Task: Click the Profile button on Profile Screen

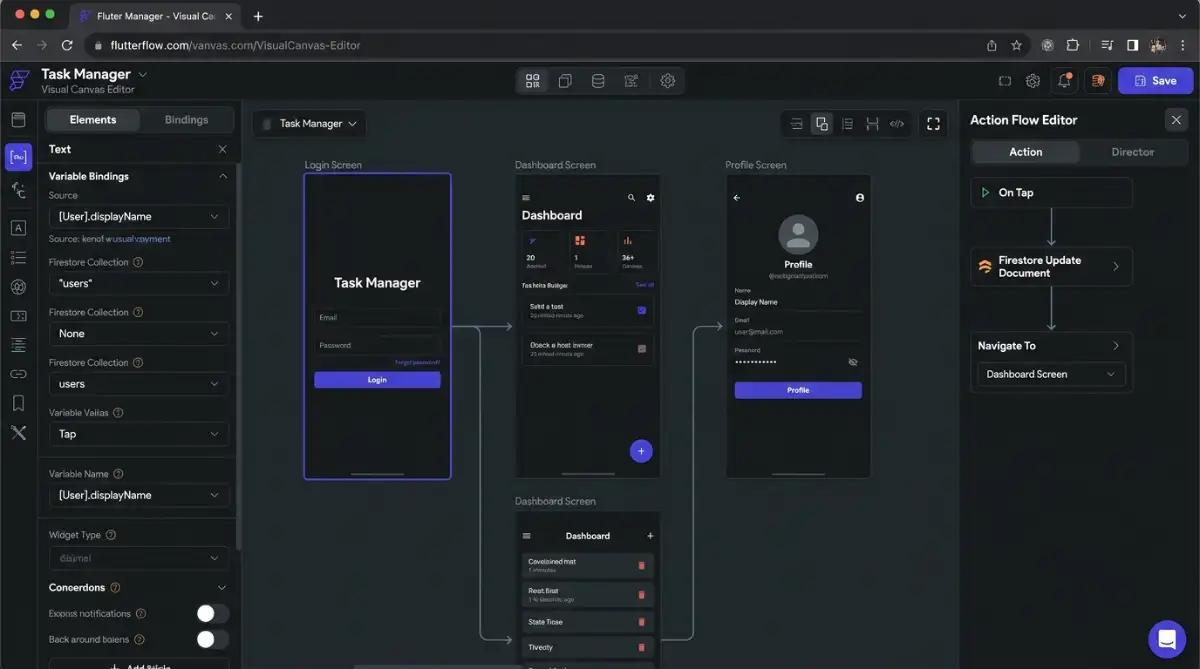Action: (798, 390)
